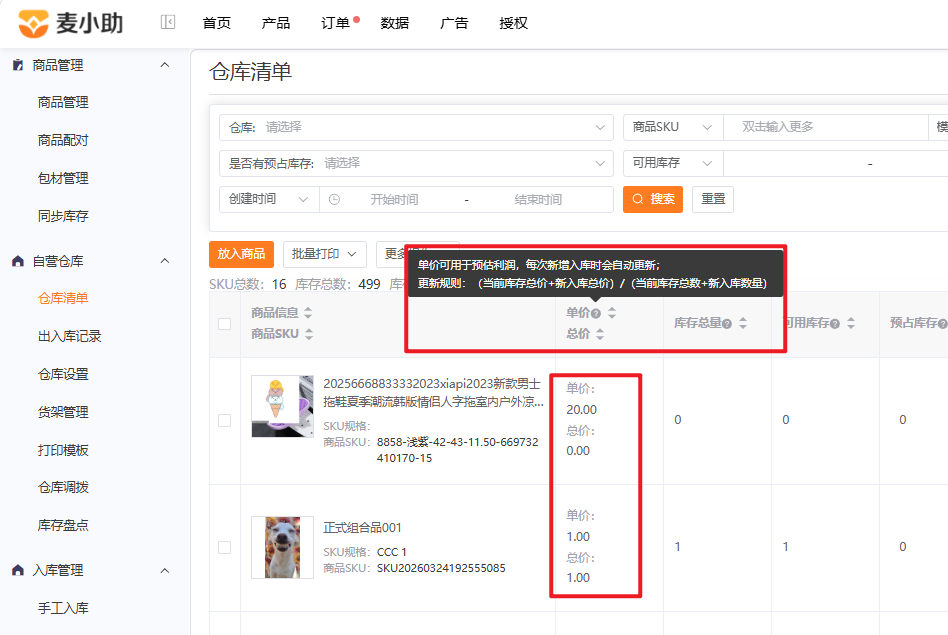Click product title 正式组合品001
Image resolution: width=948 pixels, height=635 pixels.
362,527
